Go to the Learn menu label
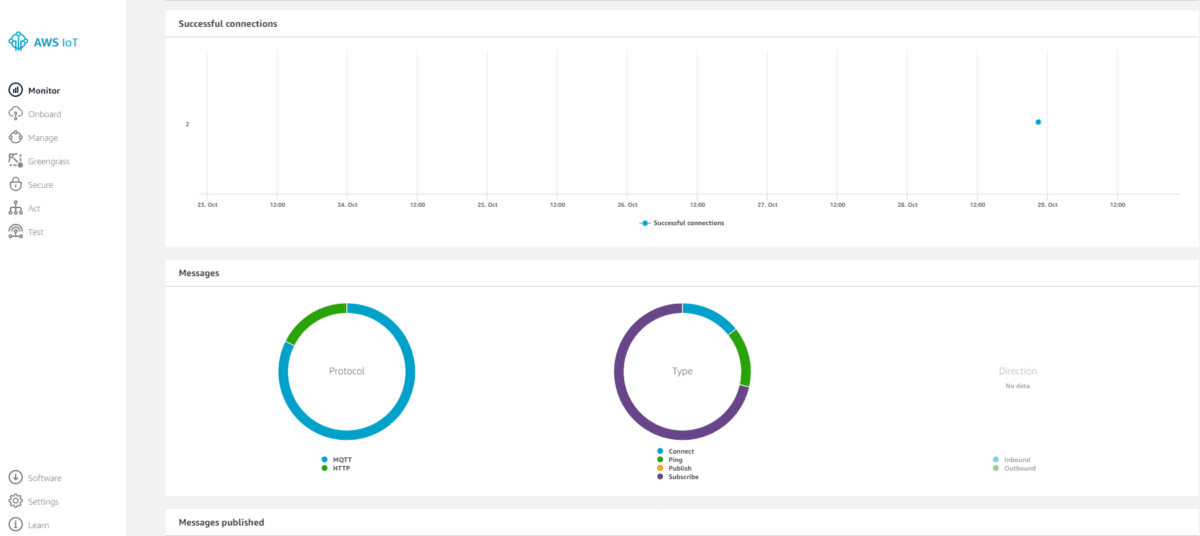The width and height of the screenshot is (1200, 536). click(39, 525)
